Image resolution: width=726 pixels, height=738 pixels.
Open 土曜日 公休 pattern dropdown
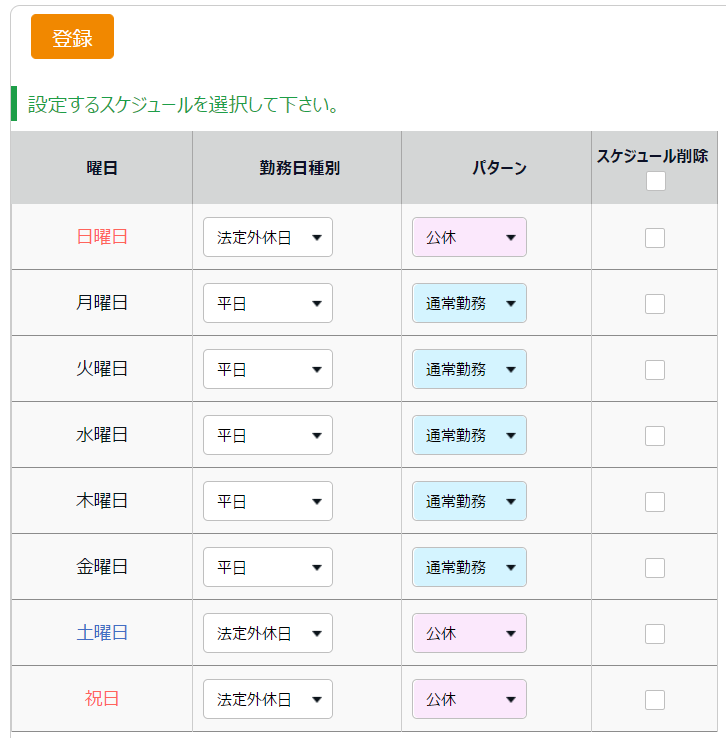pos(469,633)
